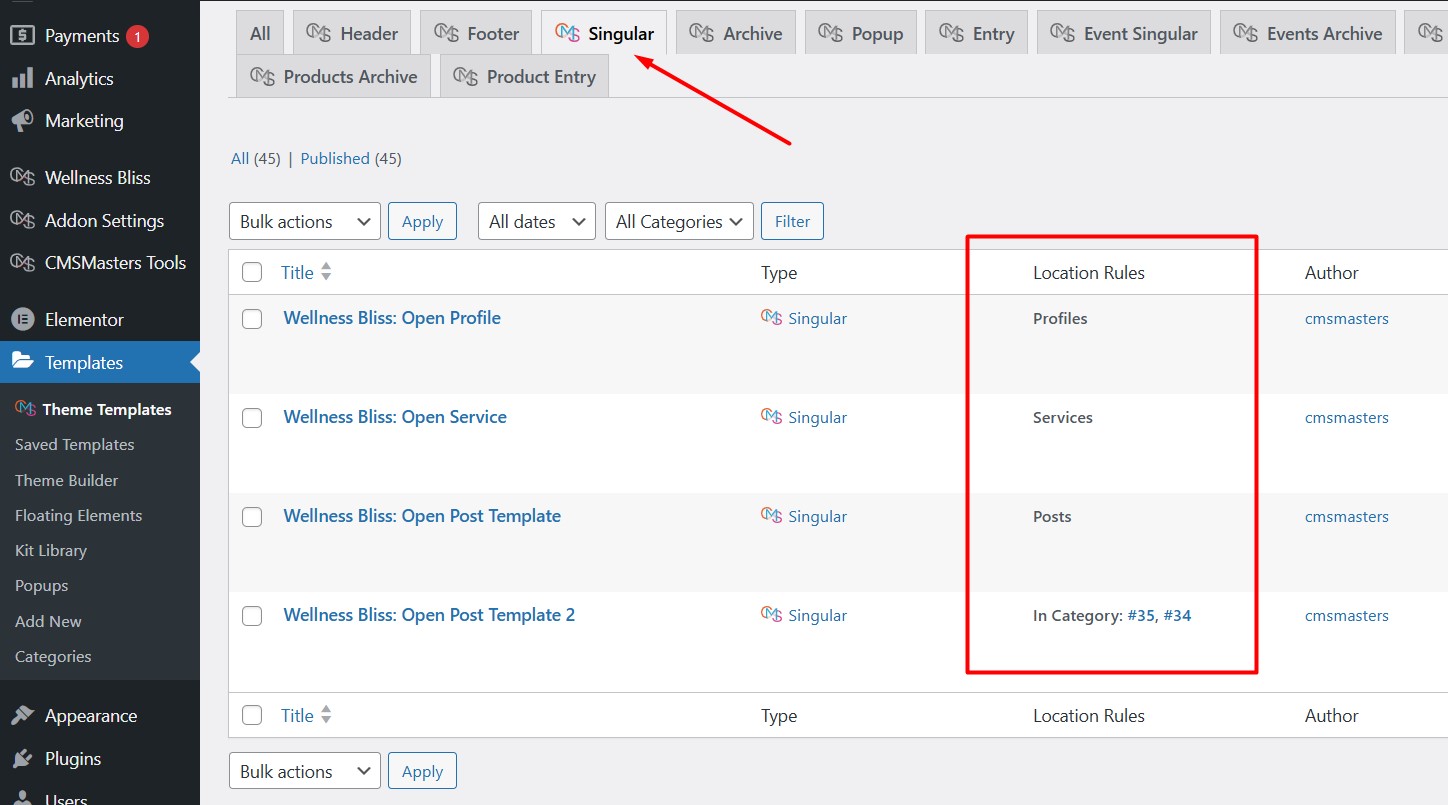This screenshot has height=805, width=1448.
Task: Click the bottom Apply button
Action: click(422, 771)
